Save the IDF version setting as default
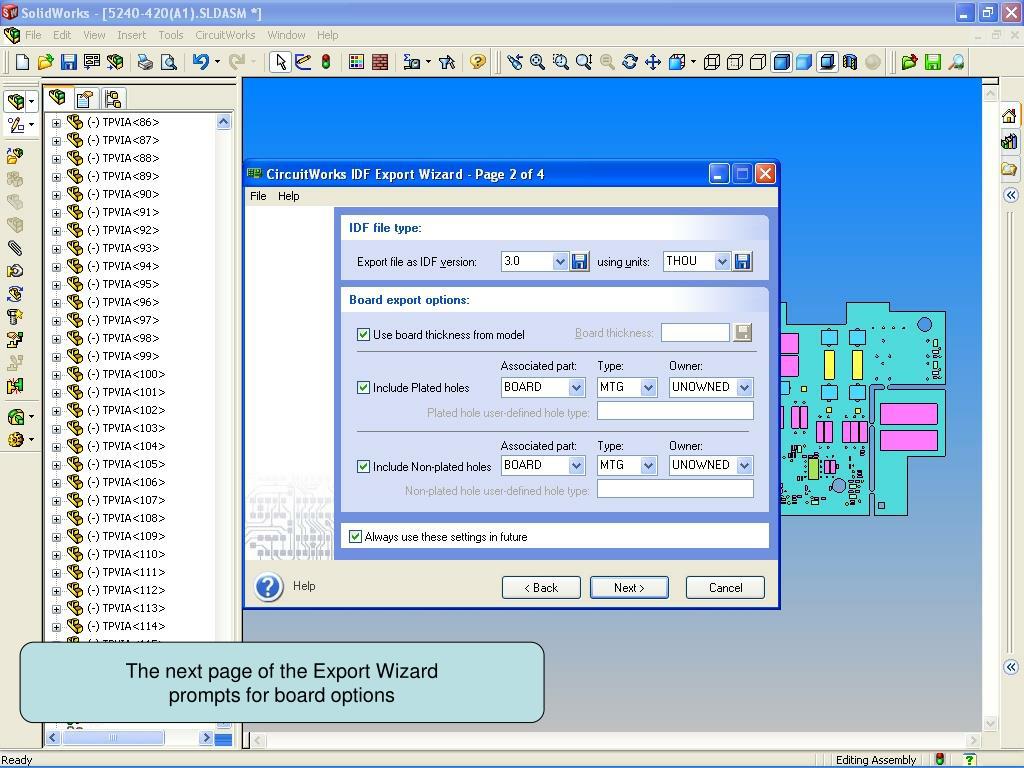Viewport: 1024px width, 768px height. click(579, 262)
